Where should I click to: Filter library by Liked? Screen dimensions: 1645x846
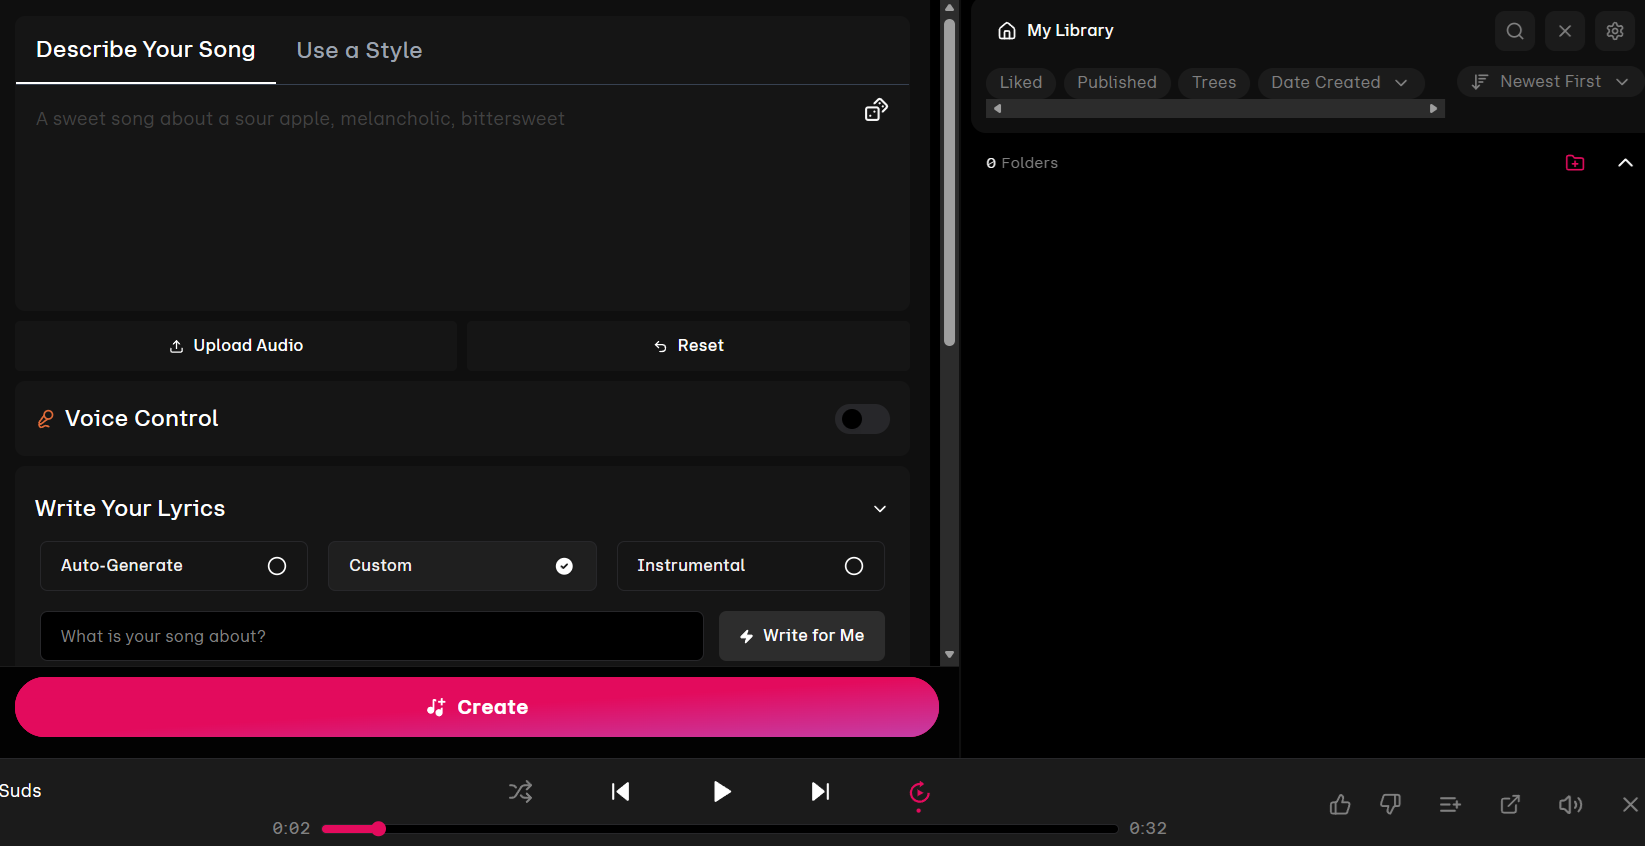click(1021, 82)
